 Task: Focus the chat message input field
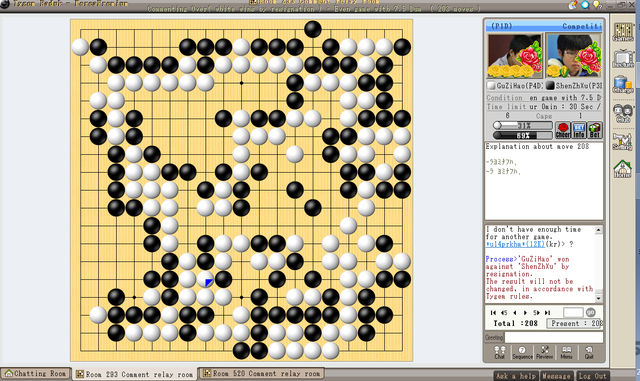pyautogui.click(x=554, y=337)
